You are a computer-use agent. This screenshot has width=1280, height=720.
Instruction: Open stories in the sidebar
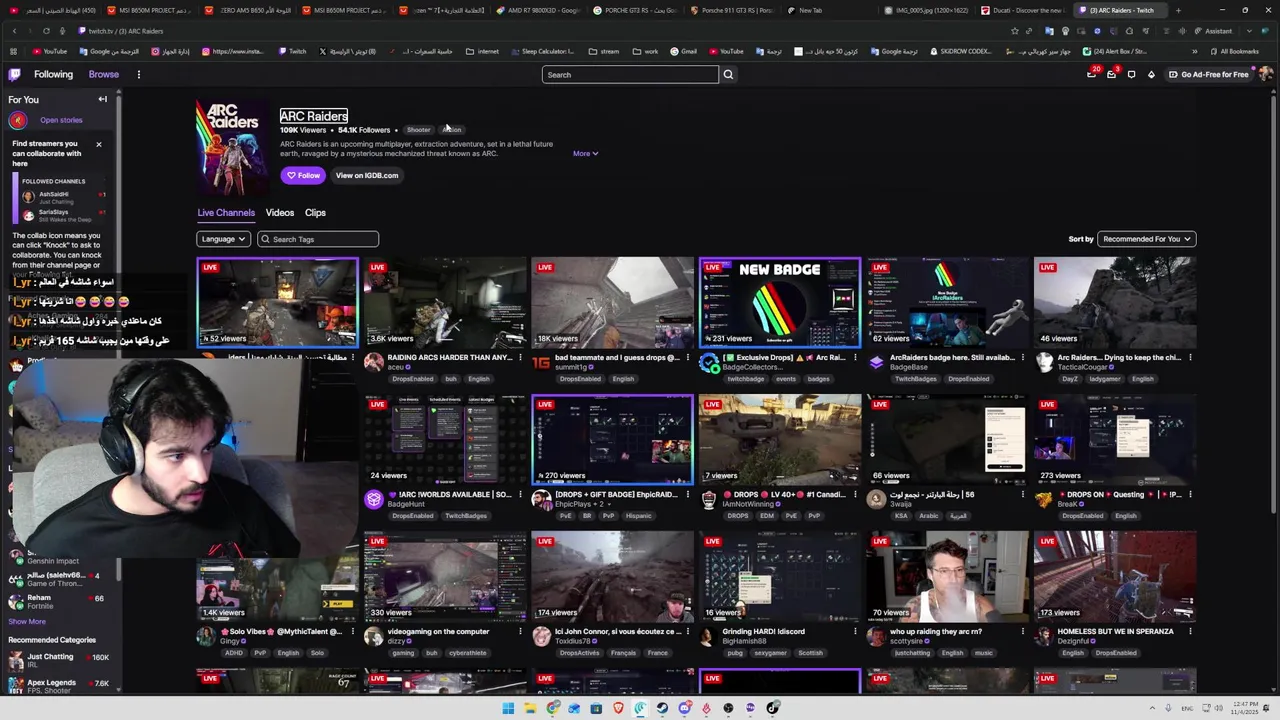[61, 120]
